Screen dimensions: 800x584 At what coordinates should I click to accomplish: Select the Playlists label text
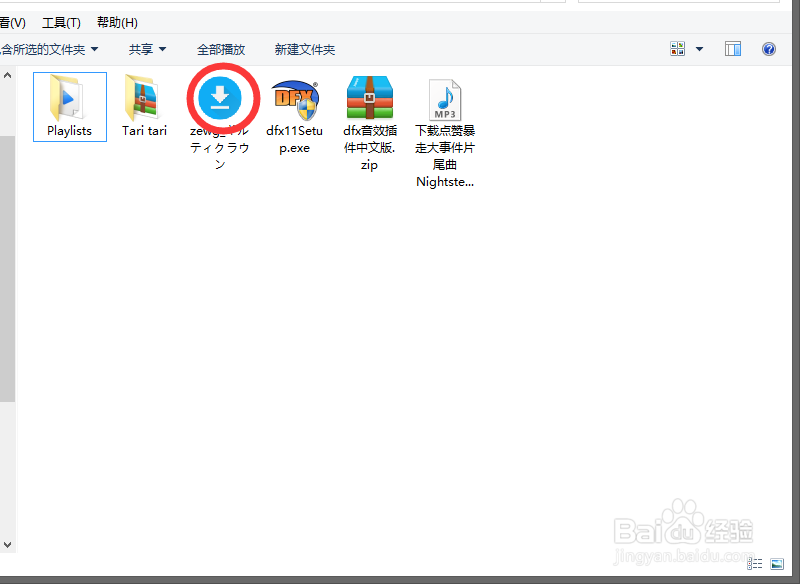click(69, 131)
